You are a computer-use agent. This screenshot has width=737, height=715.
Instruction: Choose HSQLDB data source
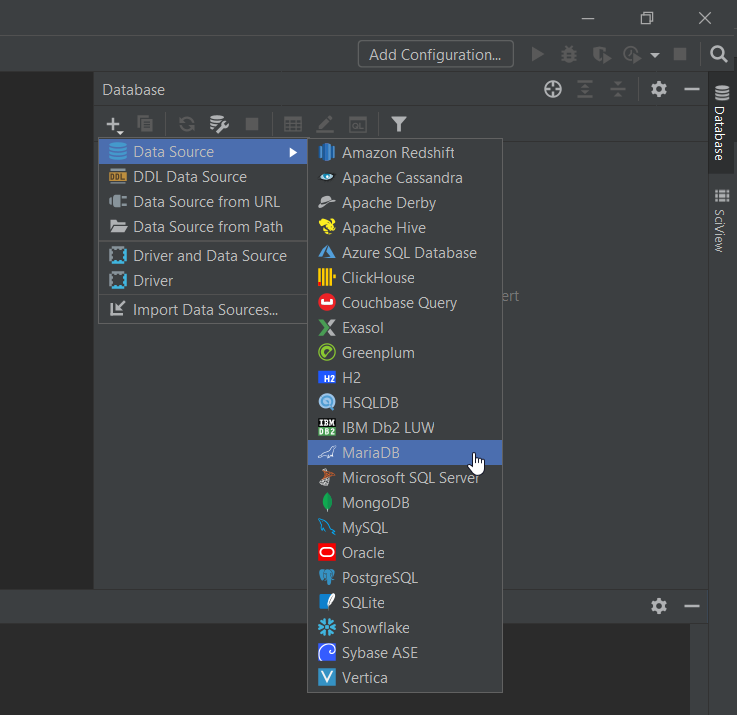coord(405,403)
